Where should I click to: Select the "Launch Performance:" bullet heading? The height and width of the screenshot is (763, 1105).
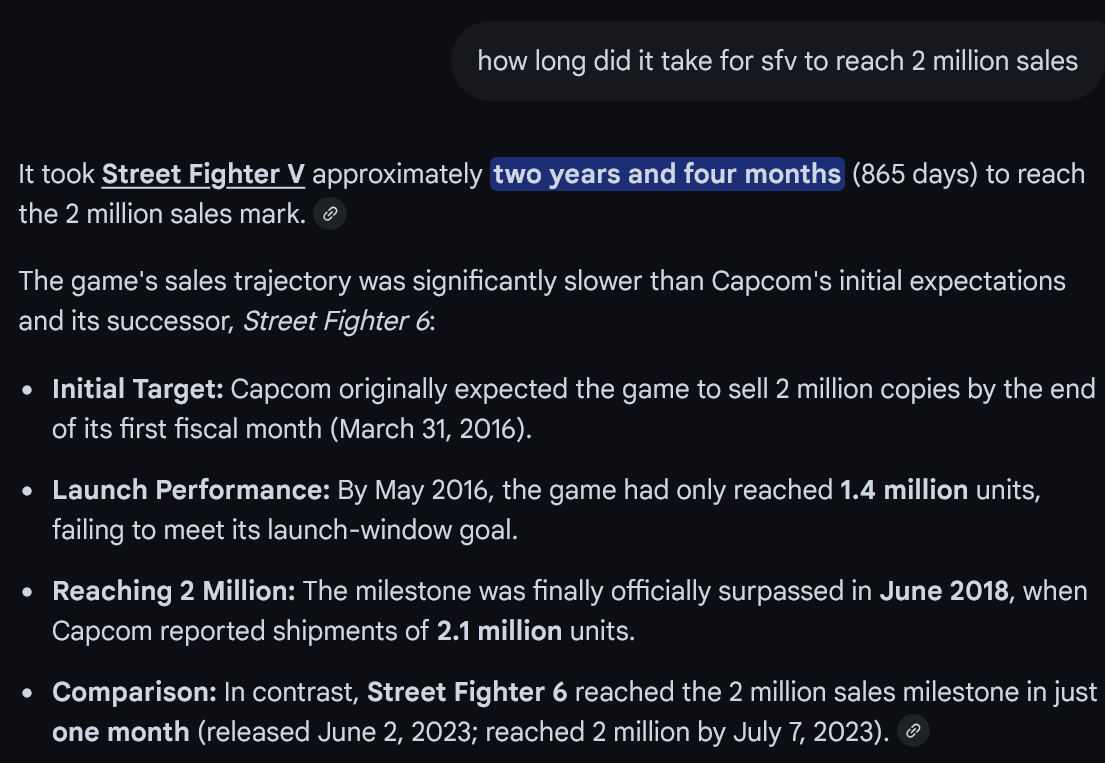click(191, 490)
